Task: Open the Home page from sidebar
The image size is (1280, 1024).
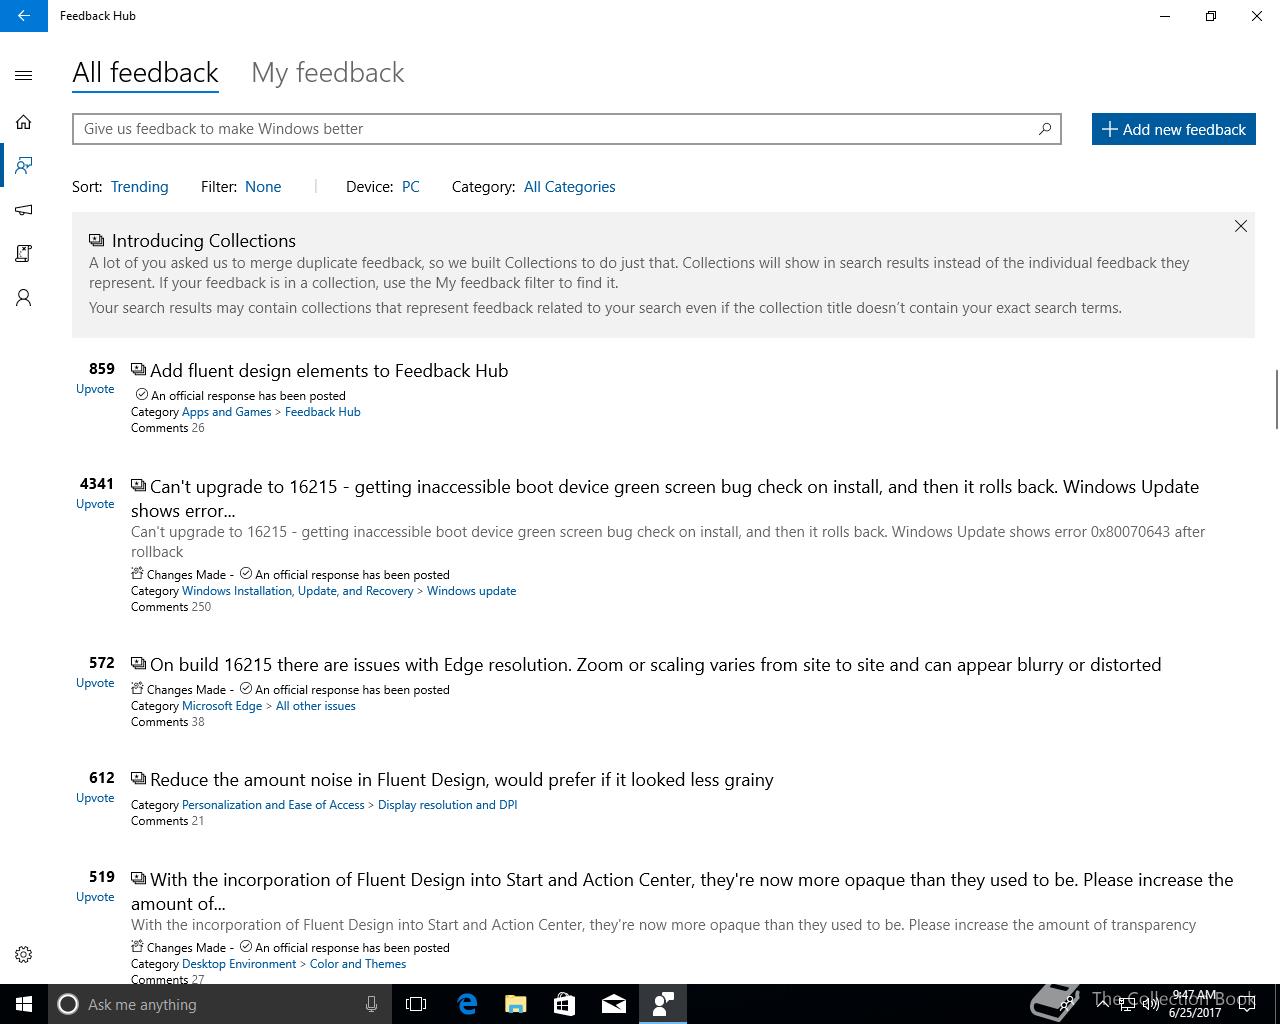Action: tap(24, 122)
